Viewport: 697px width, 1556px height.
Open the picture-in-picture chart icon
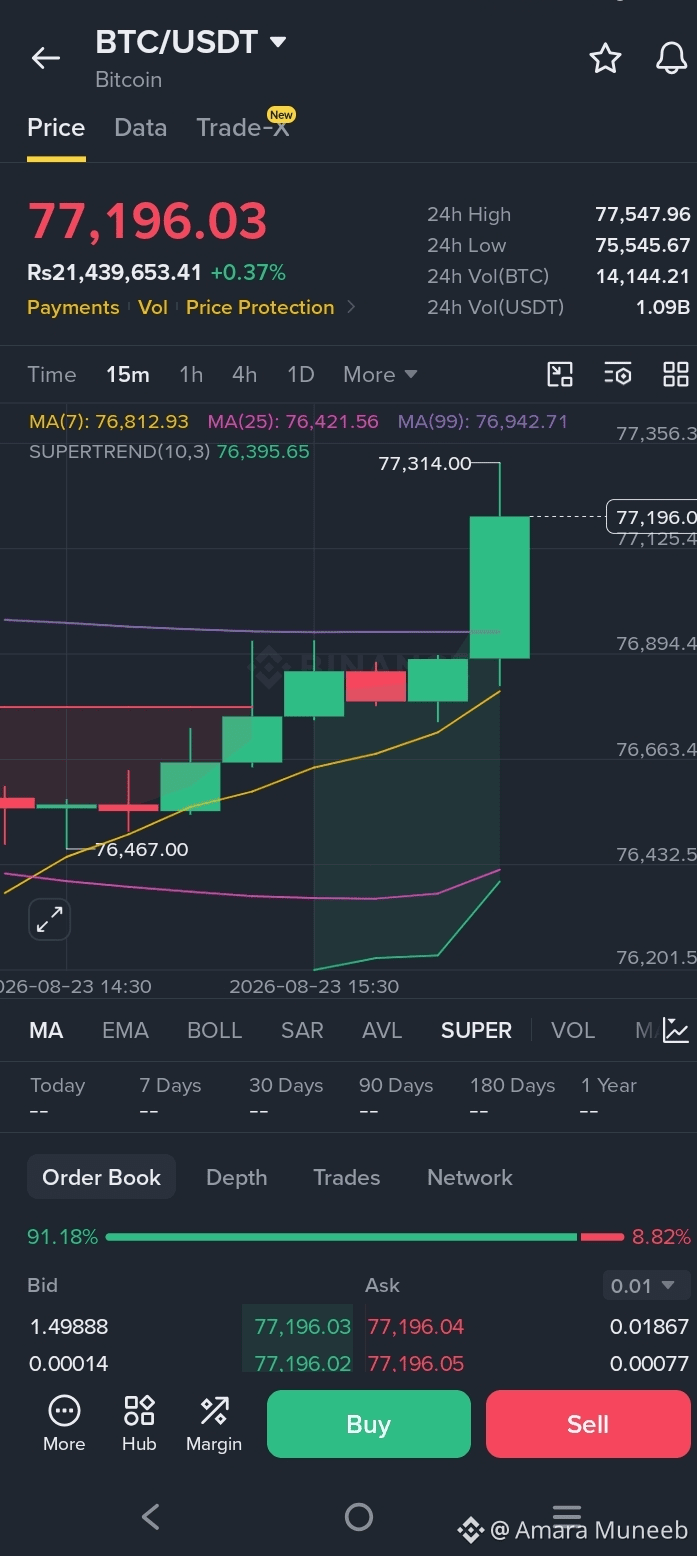560,375
